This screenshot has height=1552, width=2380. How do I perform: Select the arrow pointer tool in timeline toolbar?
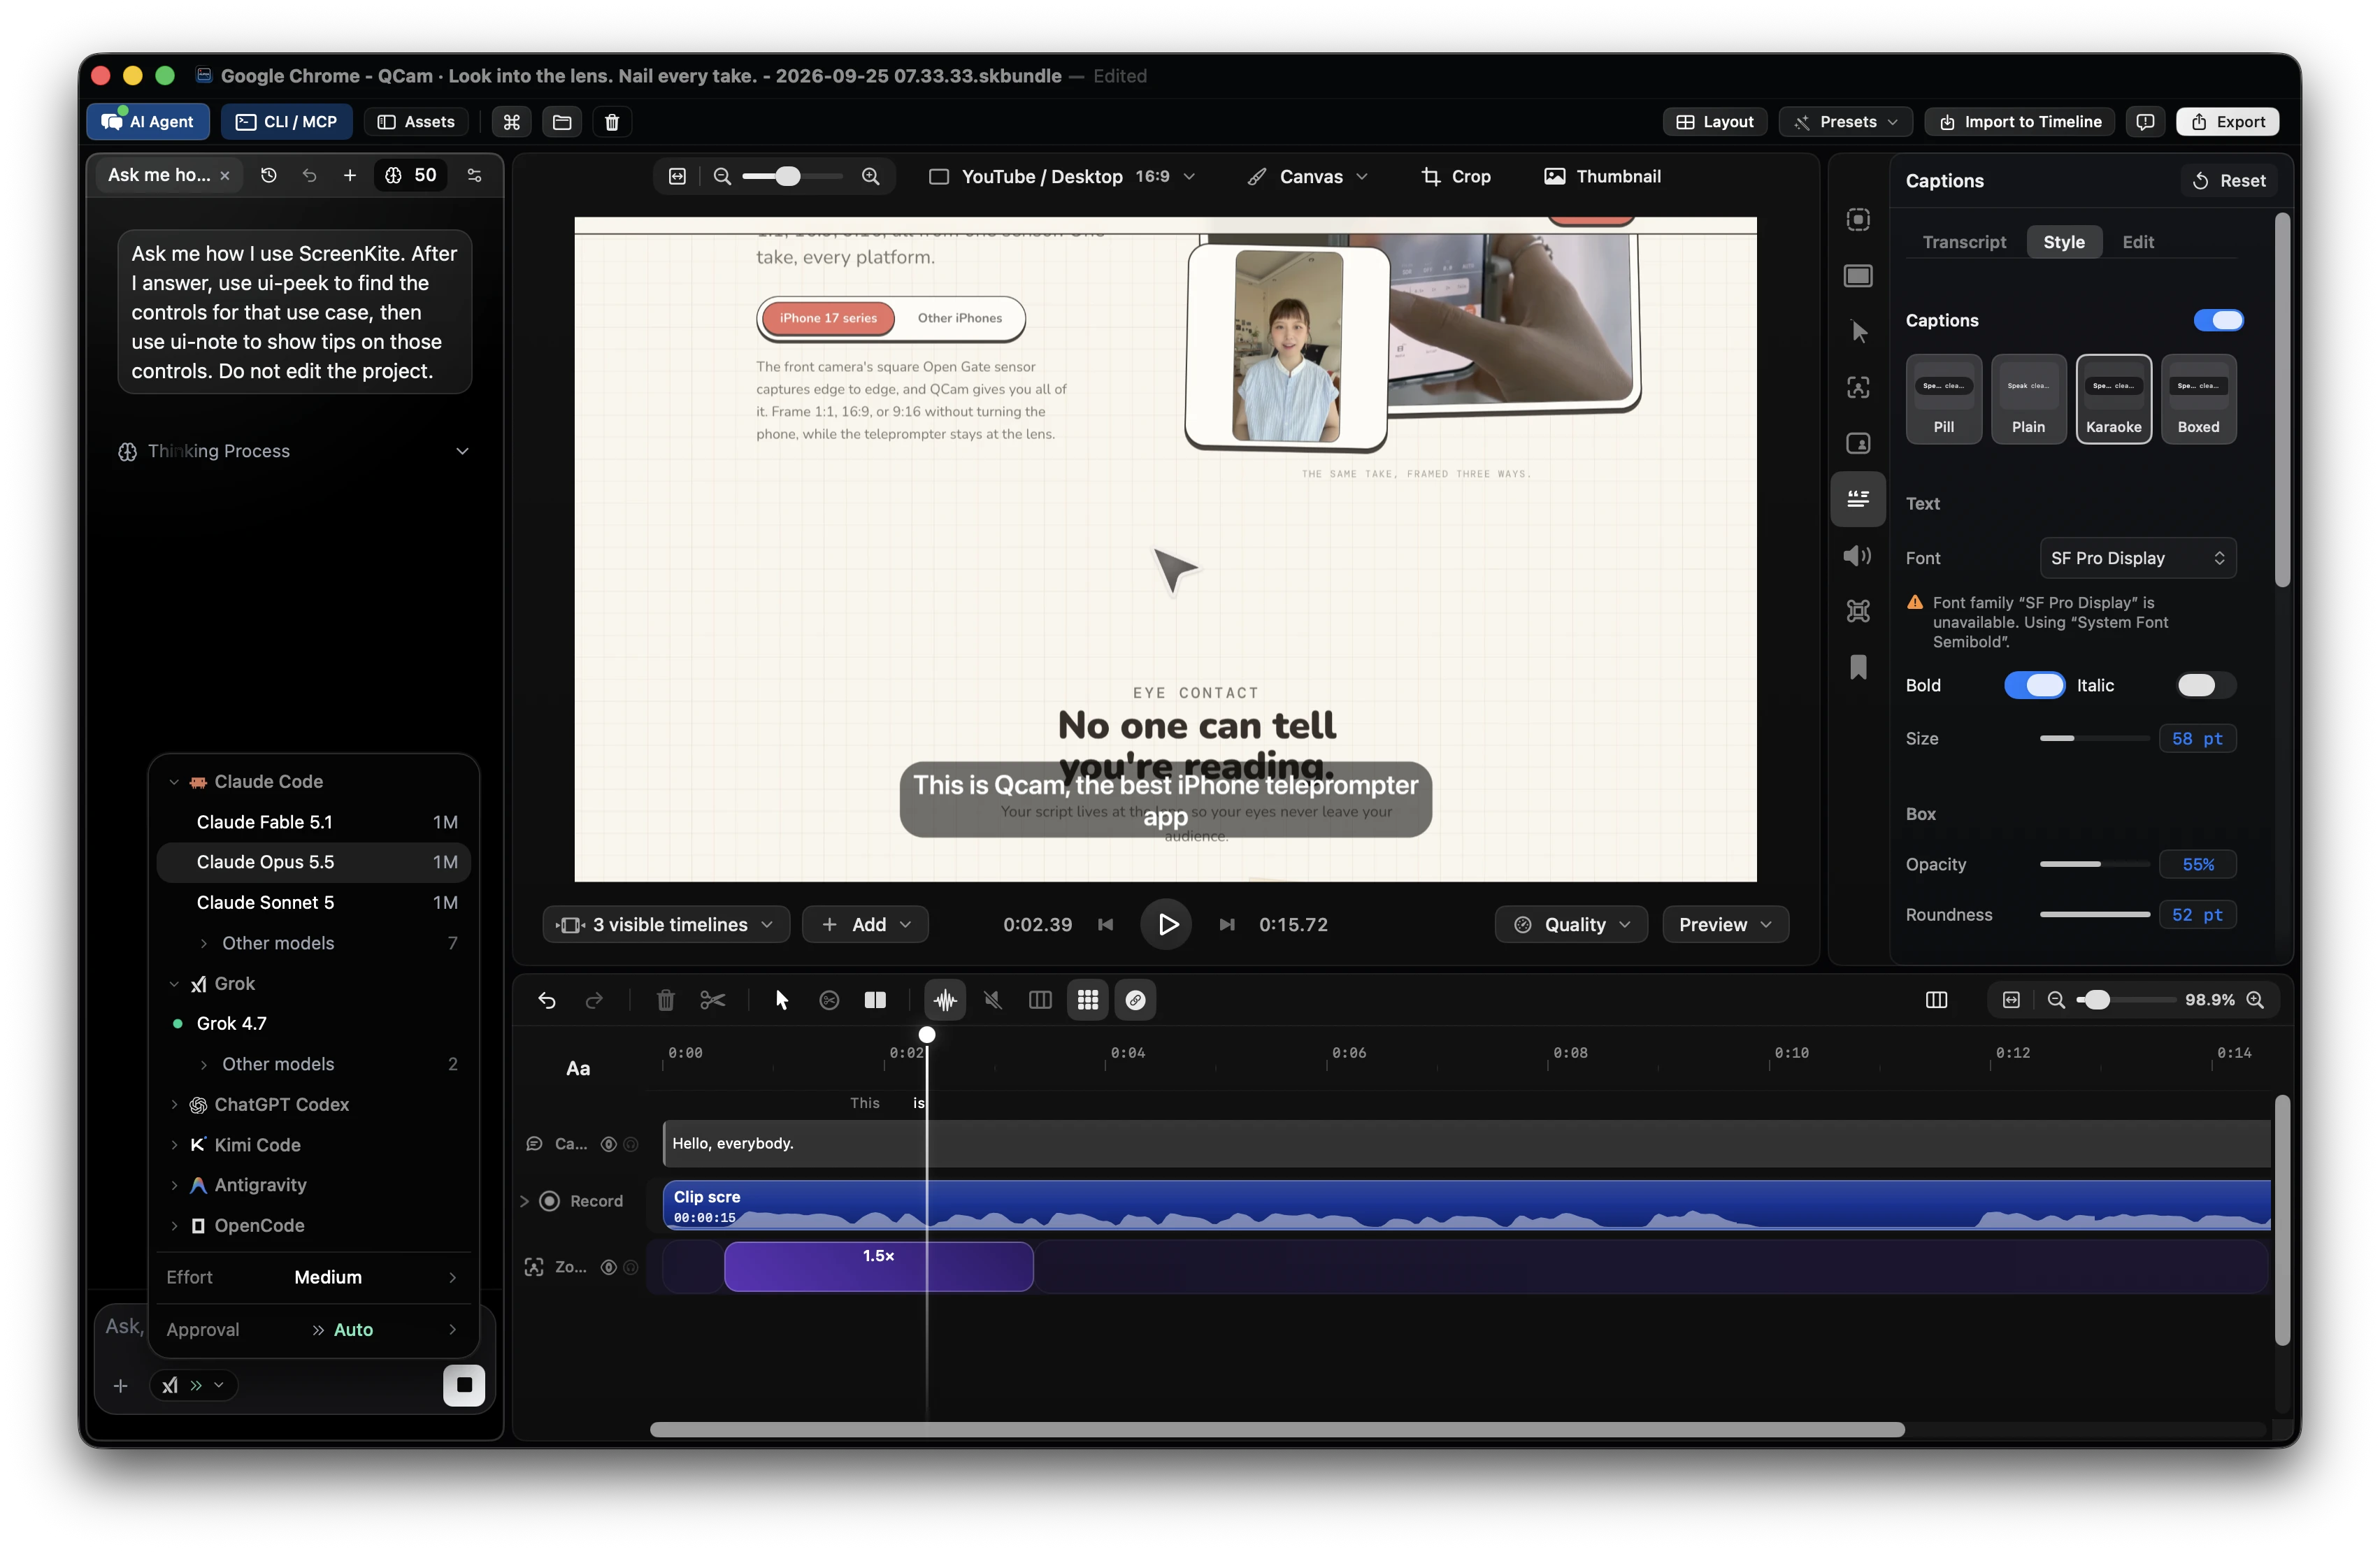[782, 1000]
